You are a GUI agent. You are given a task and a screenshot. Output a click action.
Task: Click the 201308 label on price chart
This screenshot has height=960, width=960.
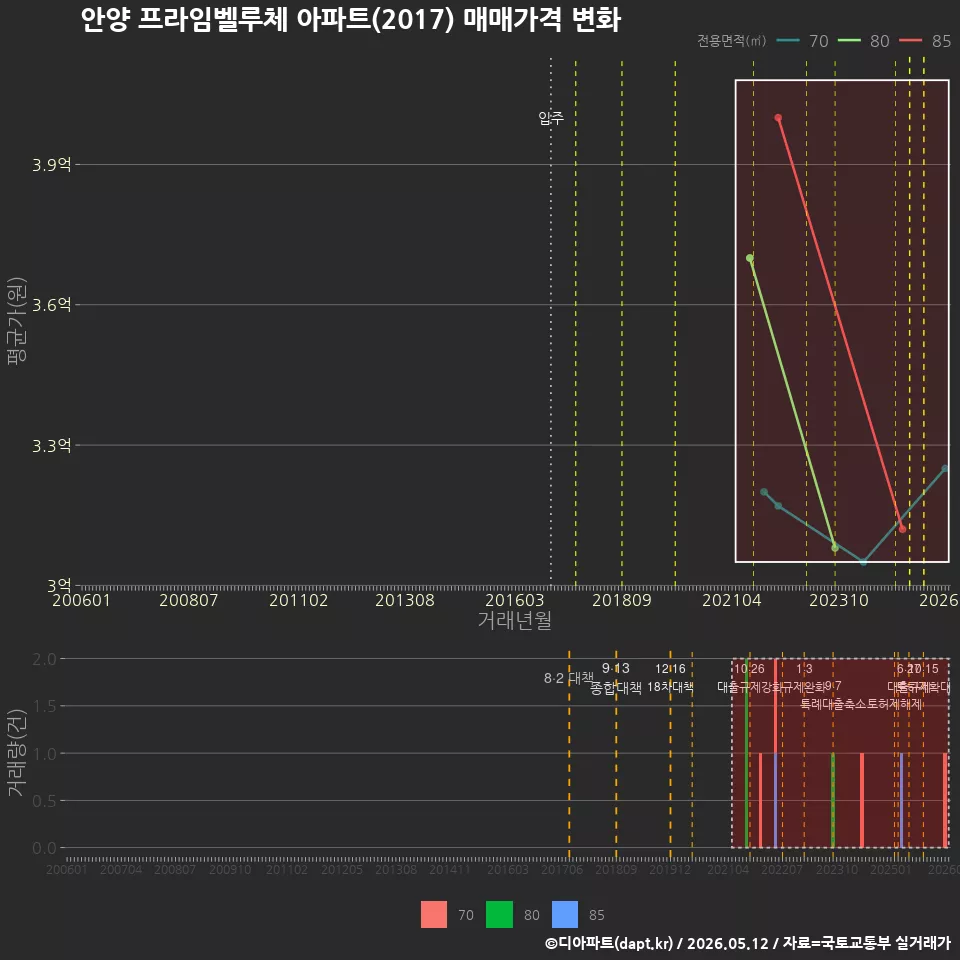click(x=405, y=601)
